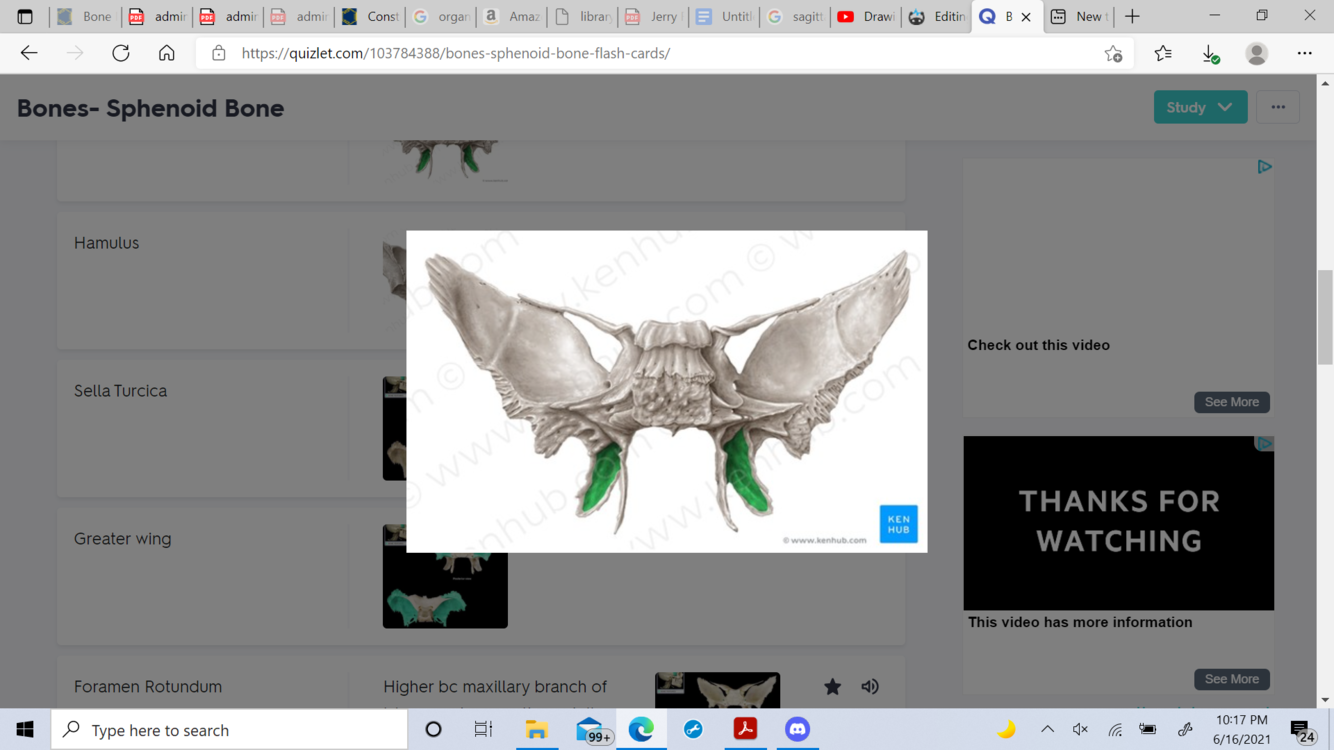Go to browser home page
Image resolution: width=1334 pixels, height=750 pixels.
167,53
